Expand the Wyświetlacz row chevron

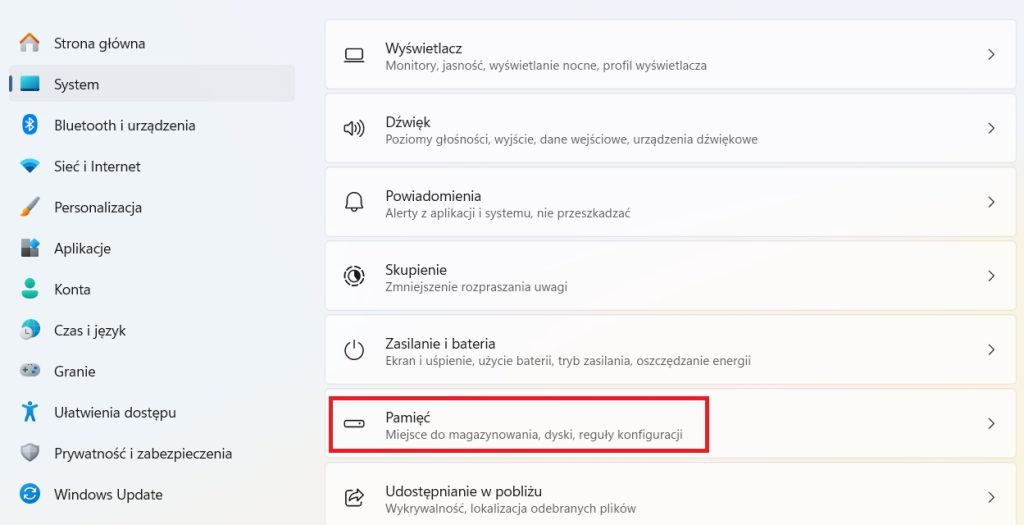tap(991, 54)
